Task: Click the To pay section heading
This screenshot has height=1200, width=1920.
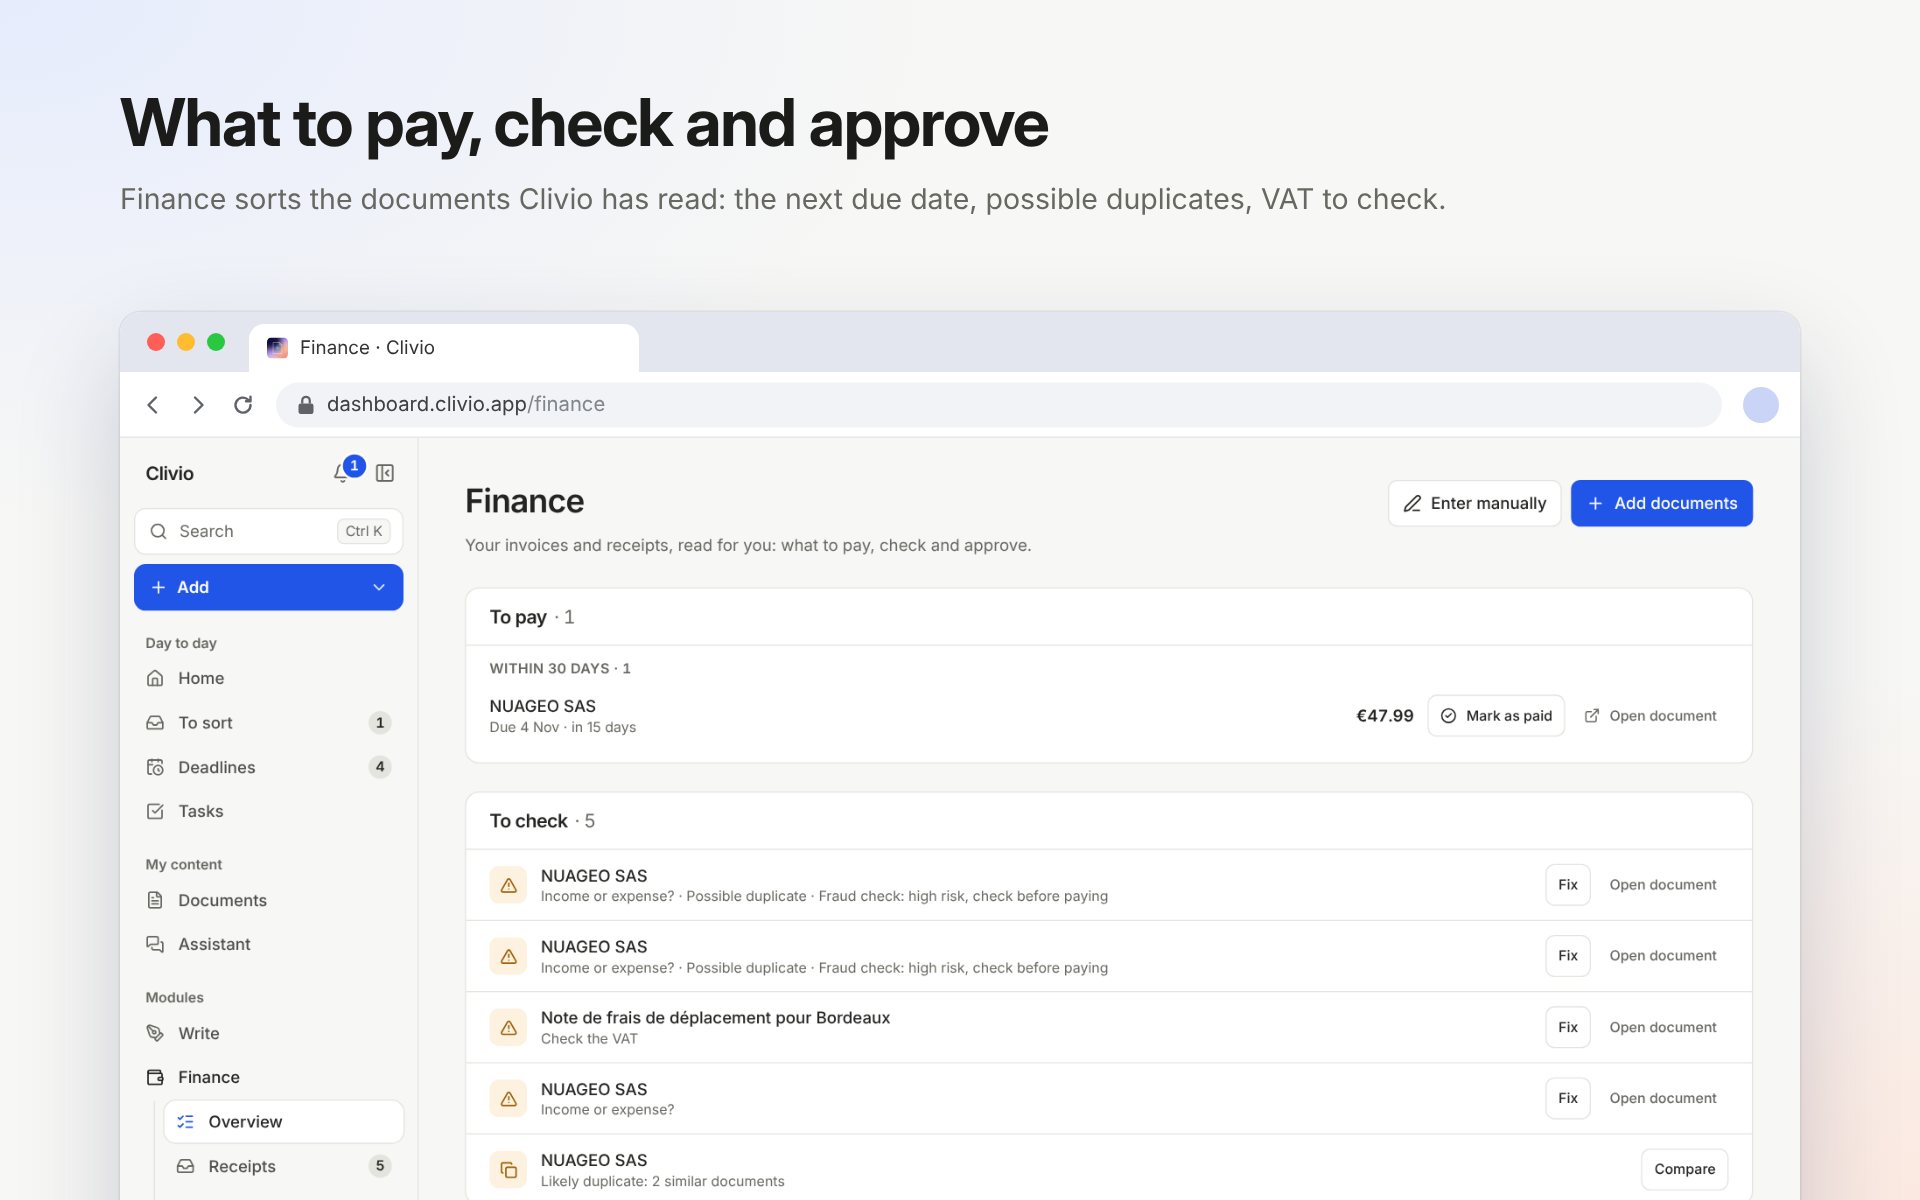Action: coord(518,617)
